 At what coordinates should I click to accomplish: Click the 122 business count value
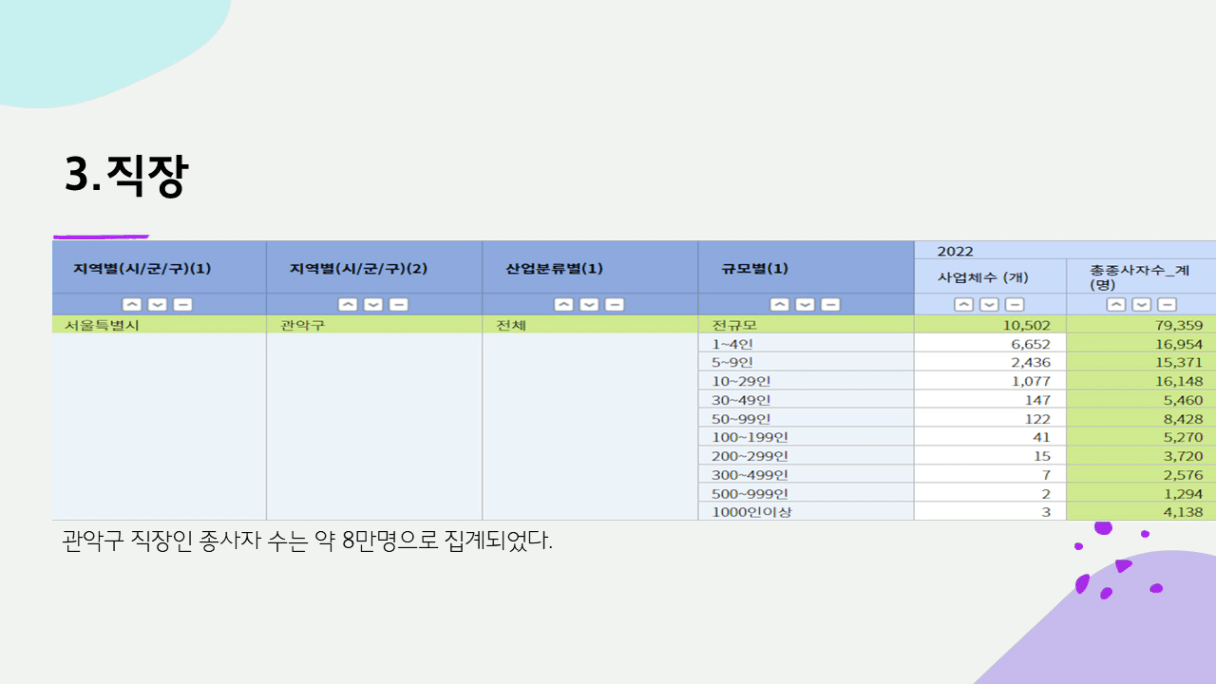[x=1037, y=418]
